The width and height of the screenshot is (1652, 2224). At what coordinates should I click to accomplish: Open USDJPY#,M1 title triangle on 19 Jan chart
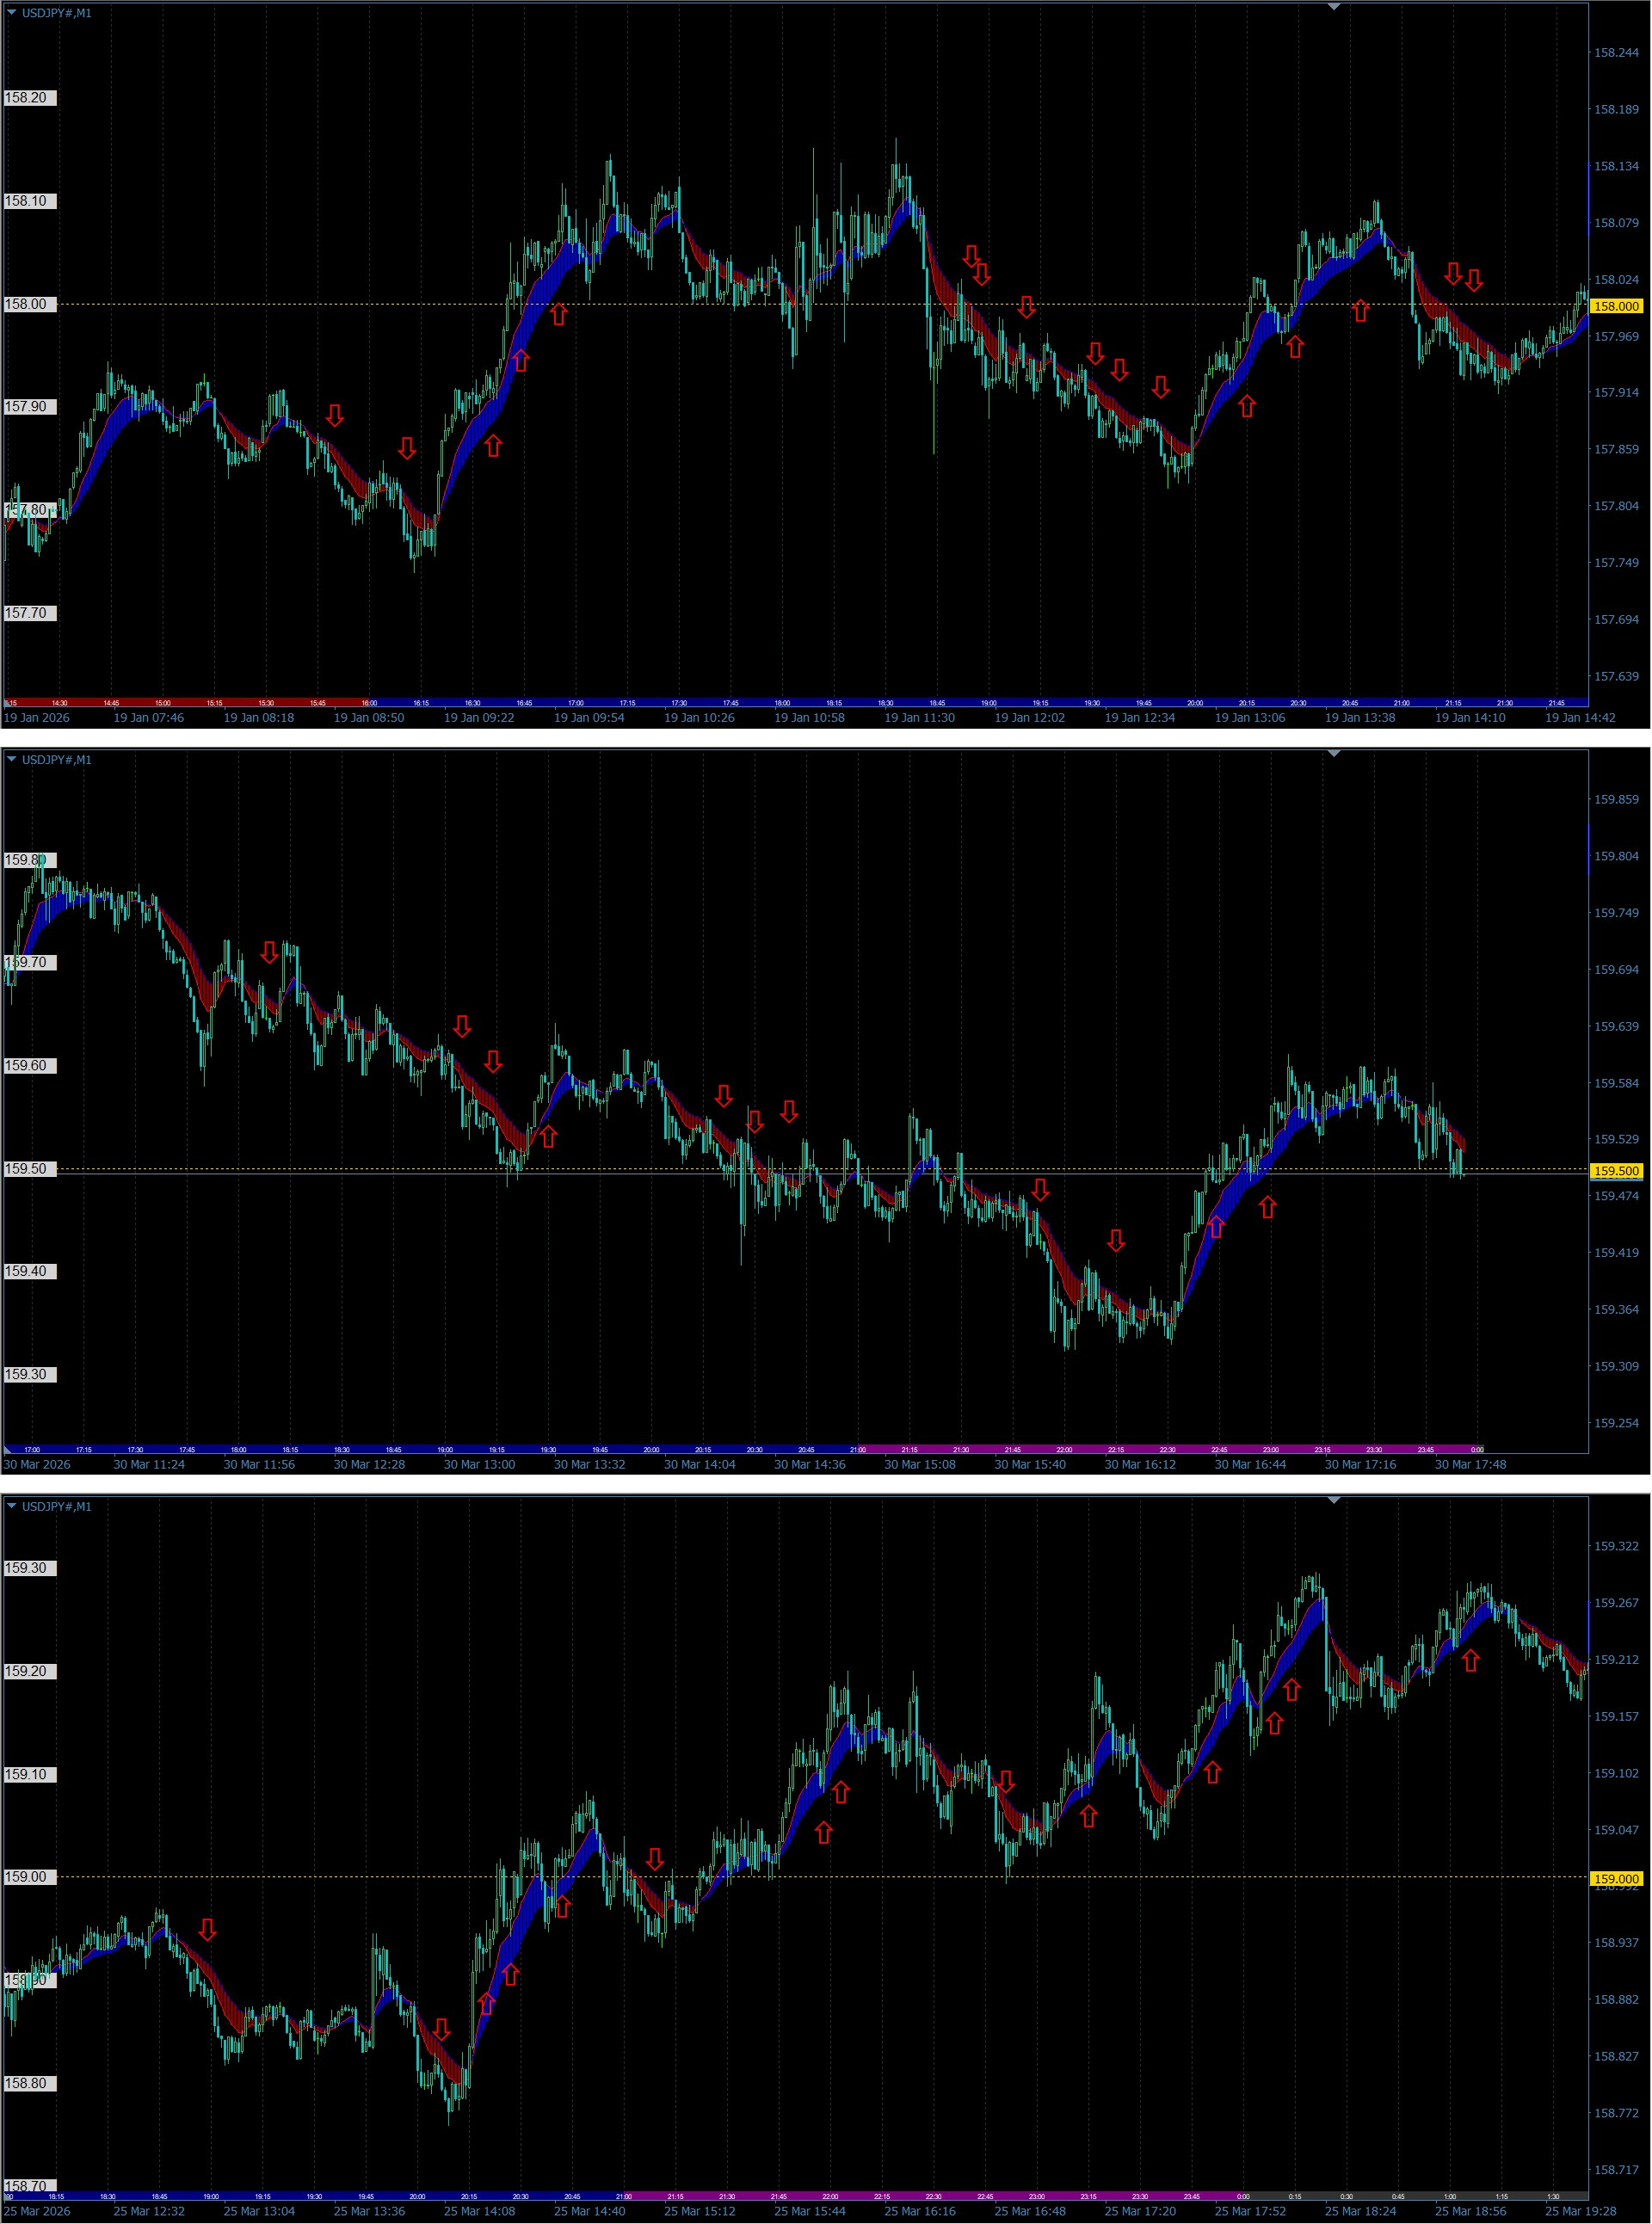[12, 13]
